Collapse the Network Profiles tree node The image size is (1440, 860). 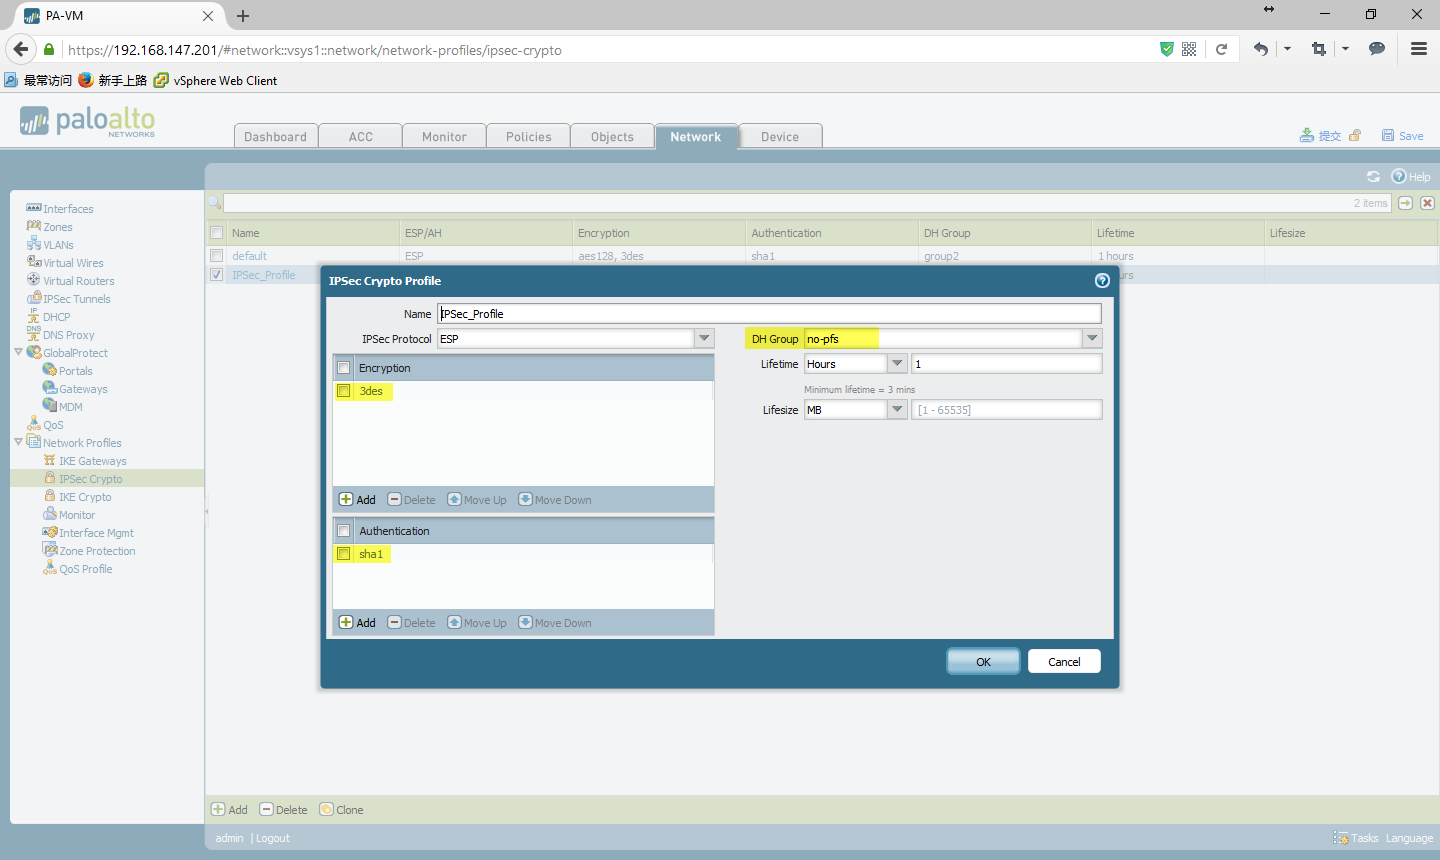18,442
